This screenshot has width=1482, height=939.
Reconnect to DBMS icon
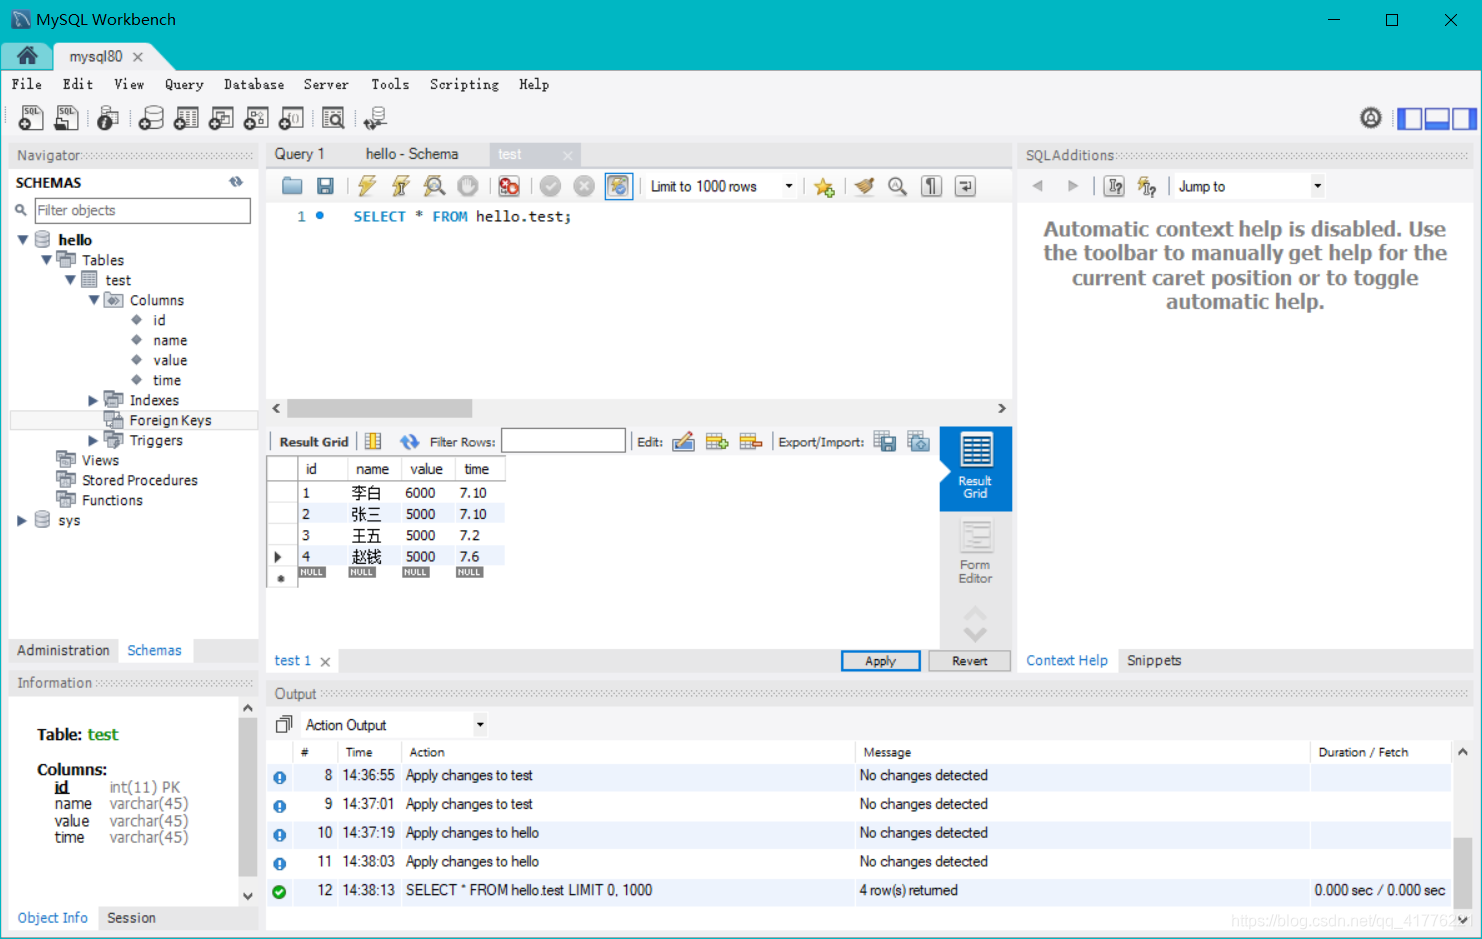coord(375,118)
